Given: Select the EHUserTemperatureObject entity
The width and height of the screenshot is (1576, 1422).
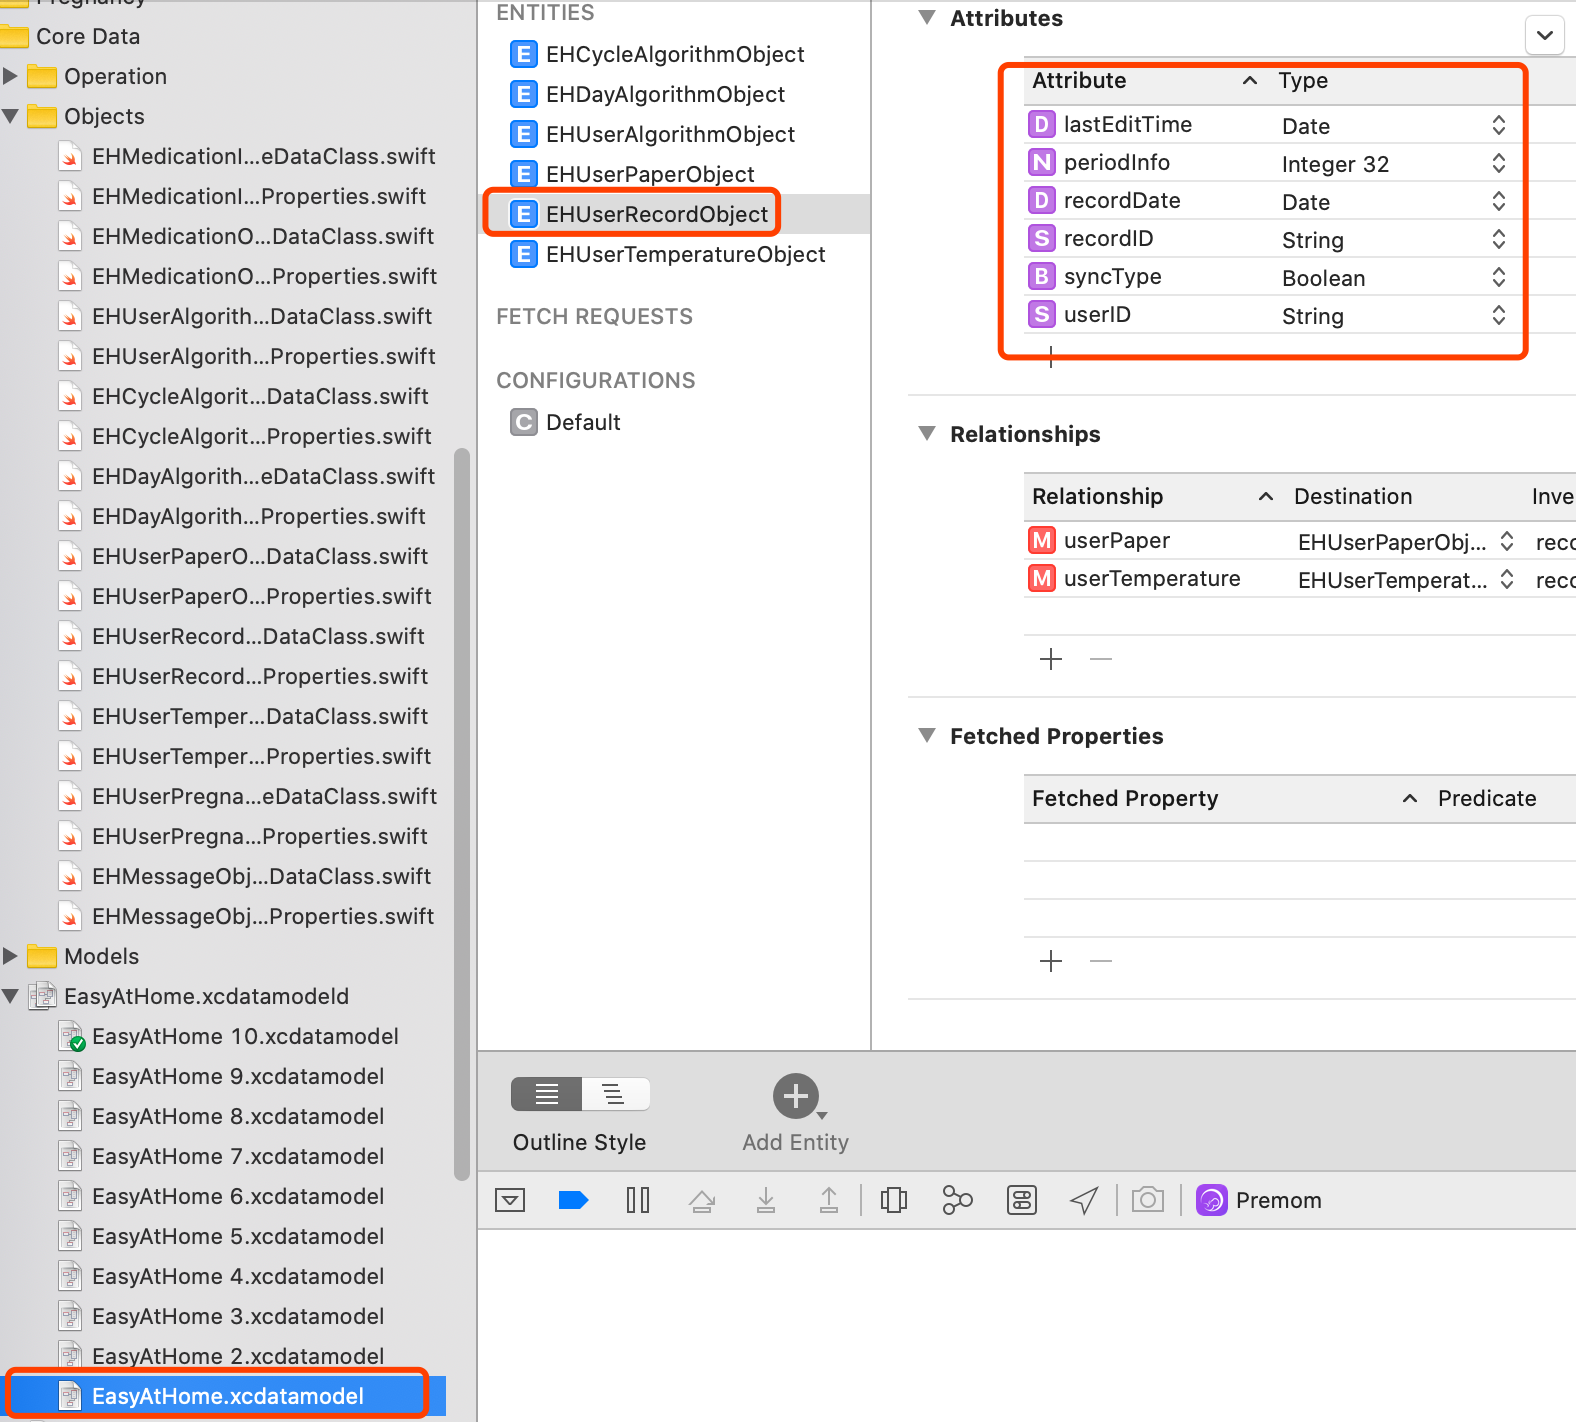Looking at the screenshot, I should (x=667, y=254).
